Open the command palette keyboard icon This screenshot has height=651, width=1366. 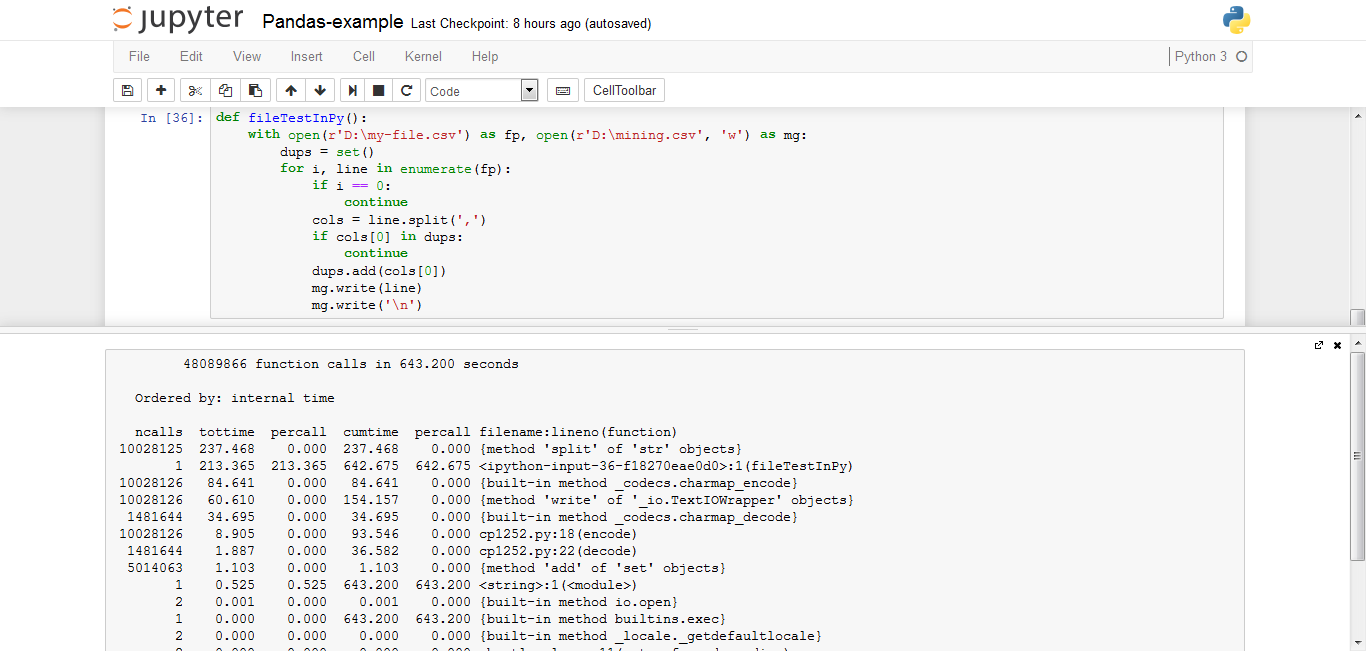point(562,91)
